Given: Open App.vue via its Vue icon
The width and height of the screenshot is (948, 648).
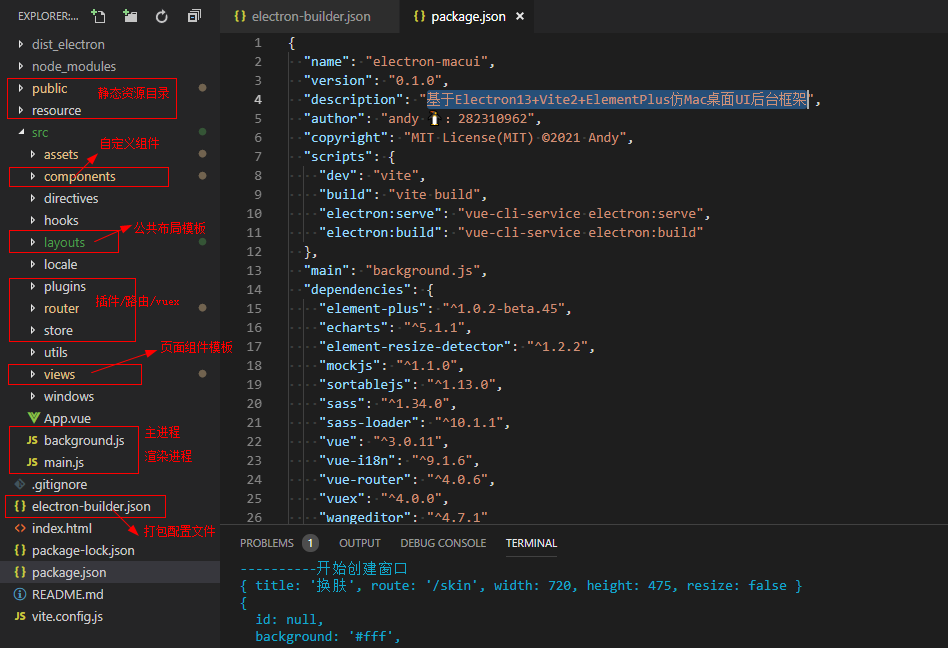Looking at the screenshot, I should [x=32, y=418].
